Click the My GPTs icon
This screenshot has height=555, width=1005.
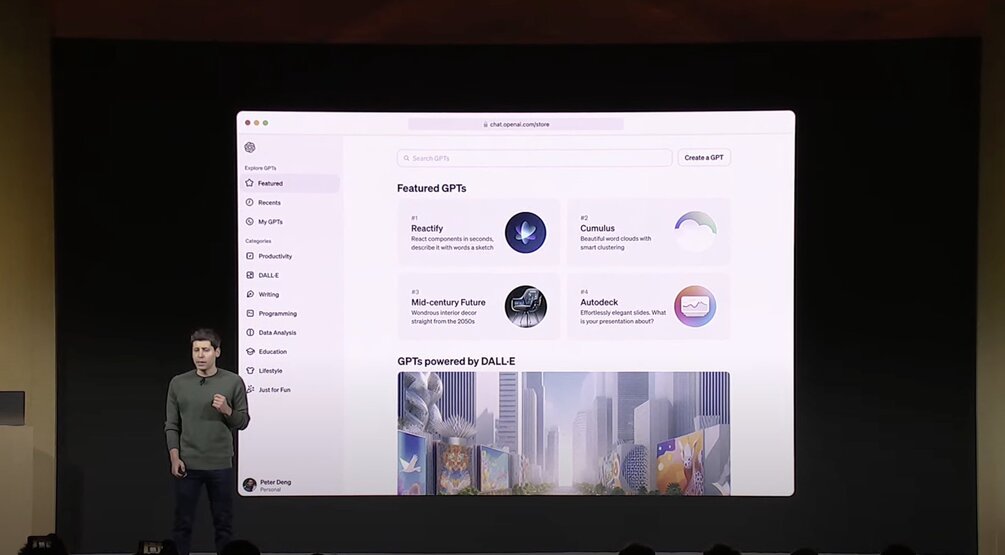point(249,221)
